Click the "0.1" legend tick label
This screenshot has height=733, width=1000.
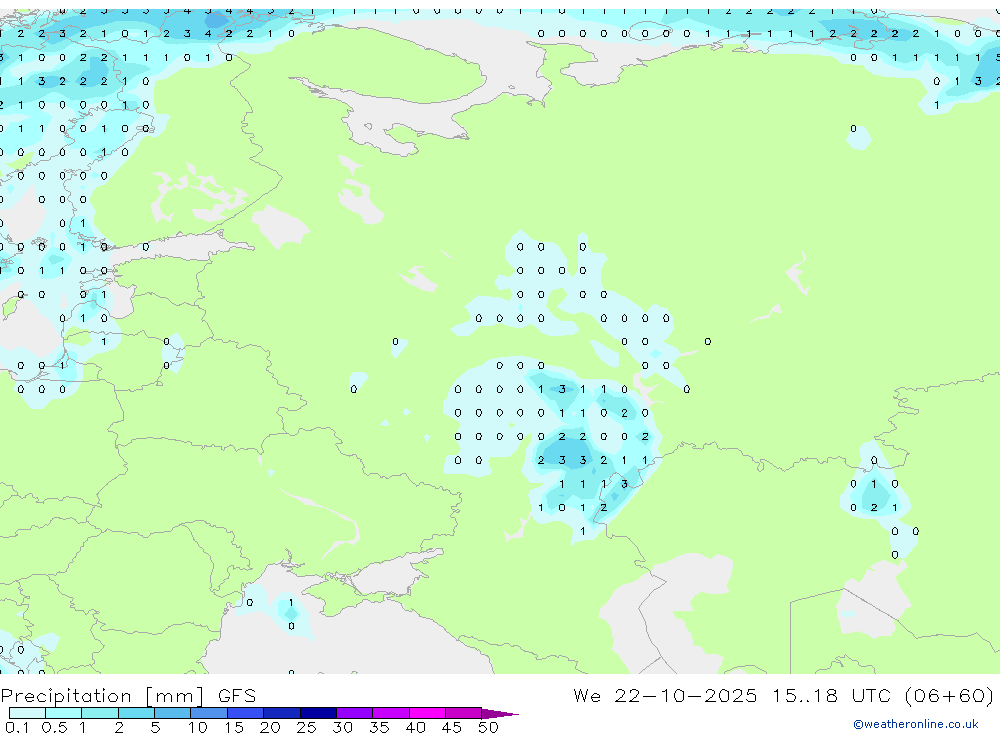[17, 727]
